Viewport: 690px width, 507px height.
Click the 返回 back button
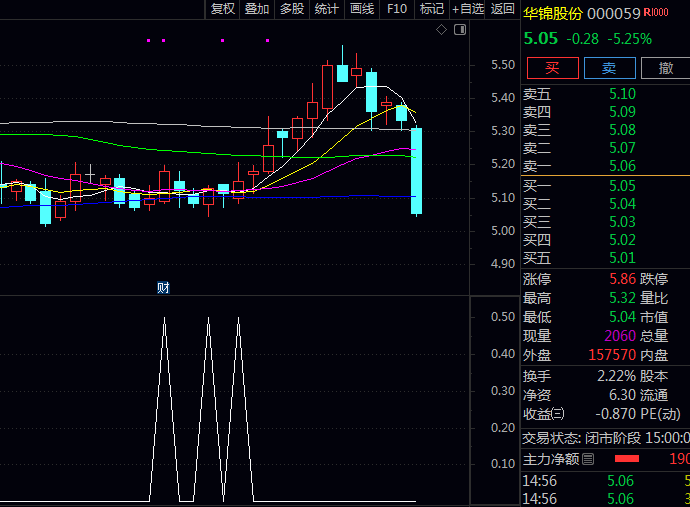(503, 9)
